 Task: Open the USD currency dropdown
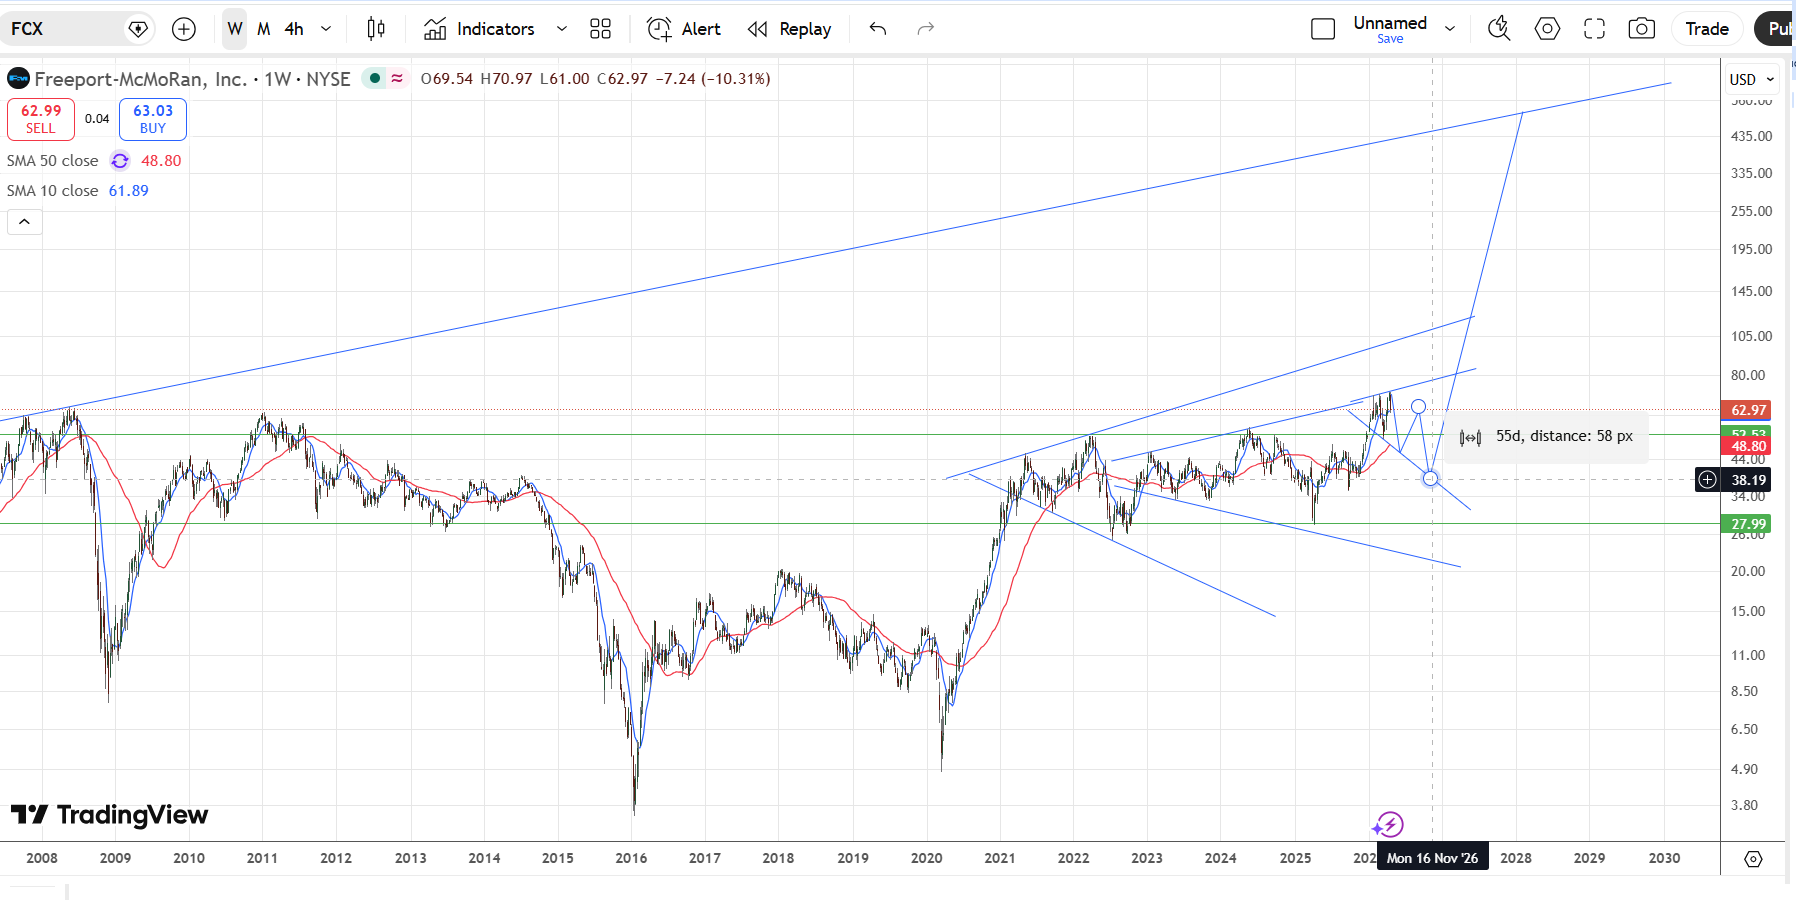1752,79
